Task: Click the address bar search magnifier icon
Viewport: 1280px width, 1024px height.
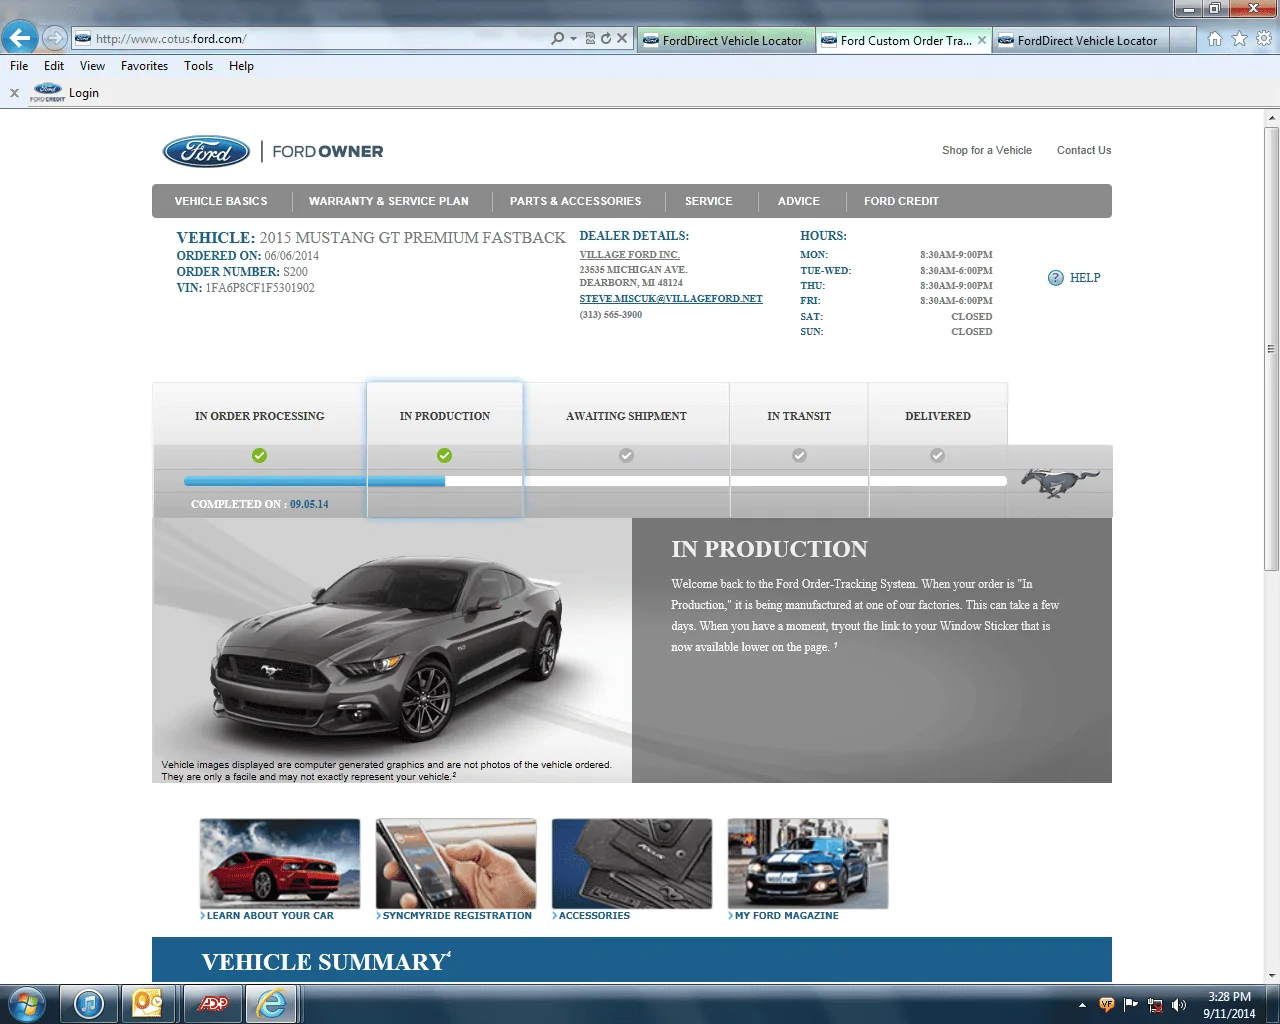Action: click(x=557, y=39)
